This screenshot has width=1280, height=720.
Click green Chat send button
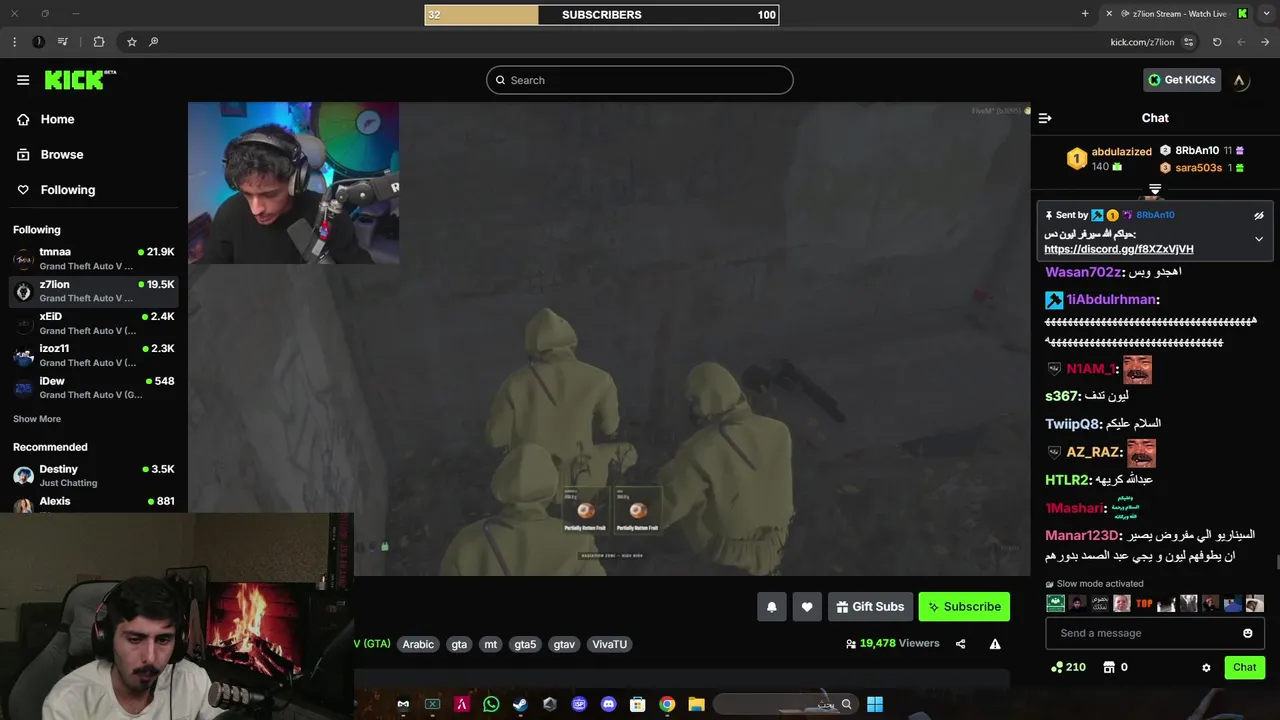[1244, 667]
